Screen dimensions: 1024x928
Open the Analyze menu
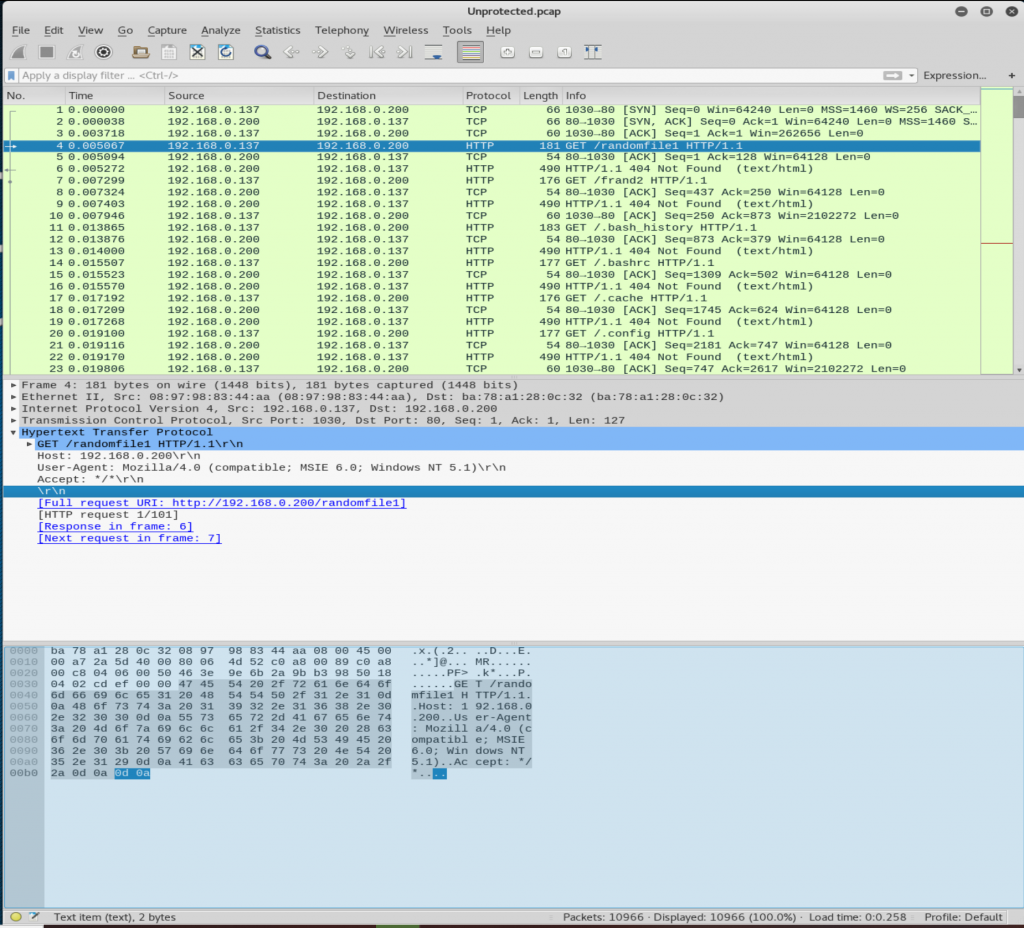point(221,30)
